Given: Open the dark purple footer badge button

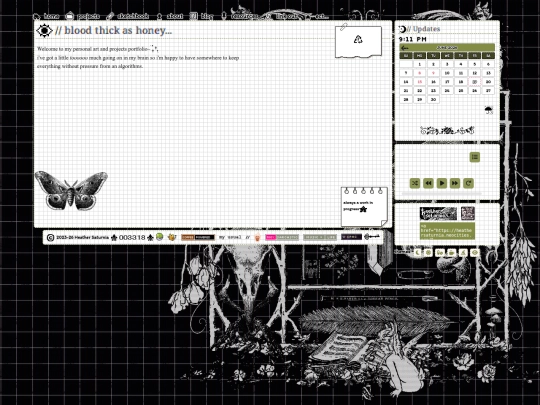Looking at the screenshot, I should point(351,237).
